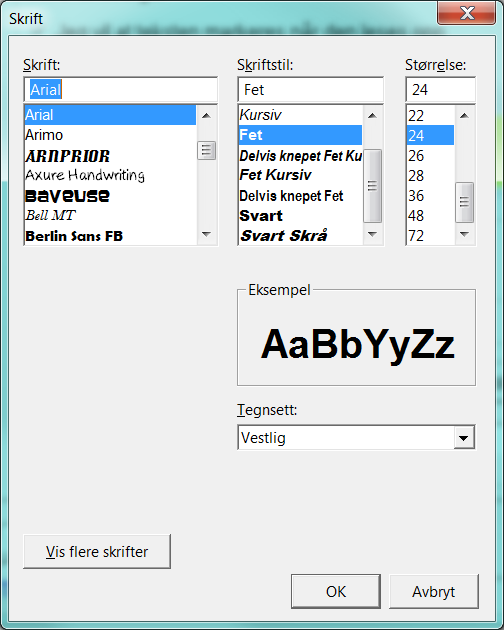Click the Skrift font name input field
The height and width of the screenshot is (630, 504).
121,90
